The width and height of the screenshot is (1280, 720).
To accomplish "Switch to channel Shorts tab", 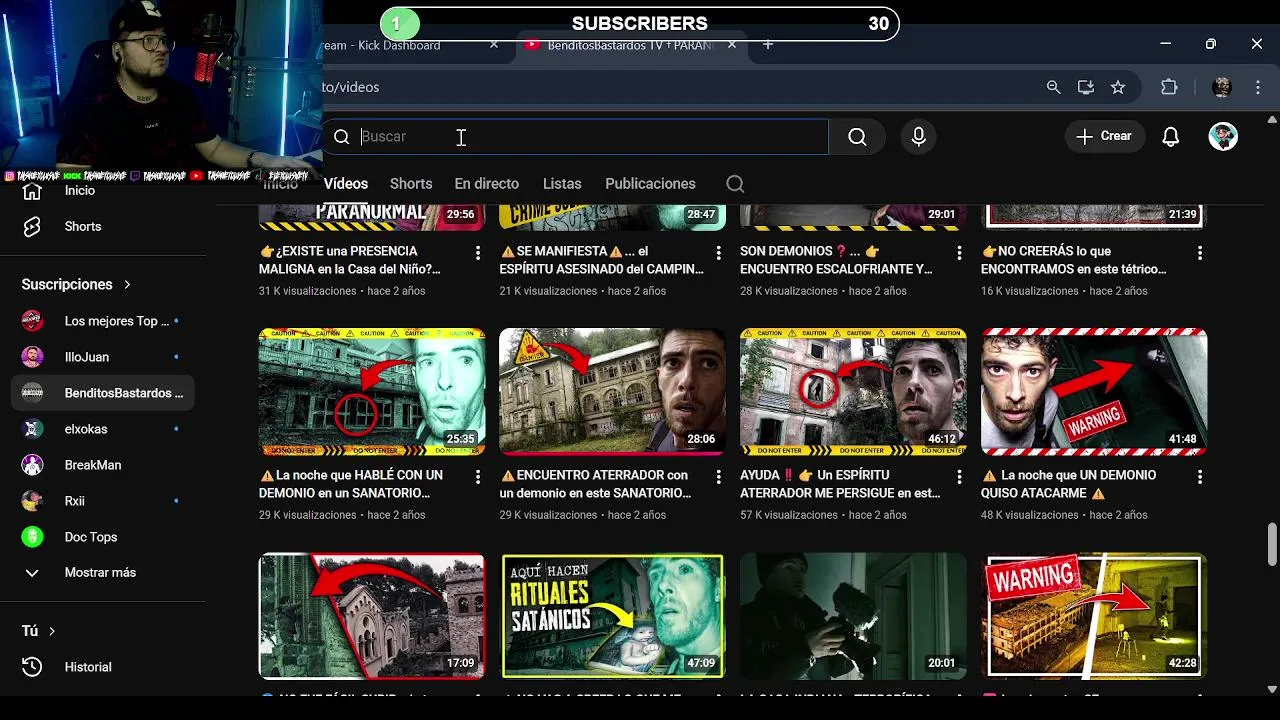I will point(411,184).
